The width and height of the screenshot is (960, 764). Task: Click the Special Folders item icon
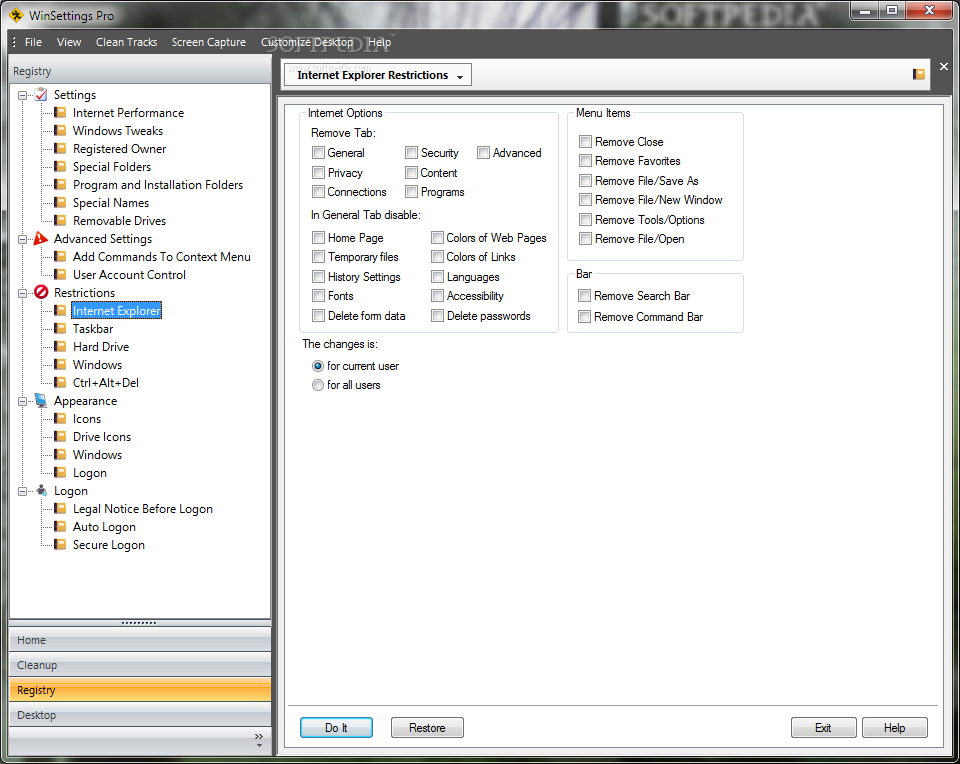pos(60,167)
